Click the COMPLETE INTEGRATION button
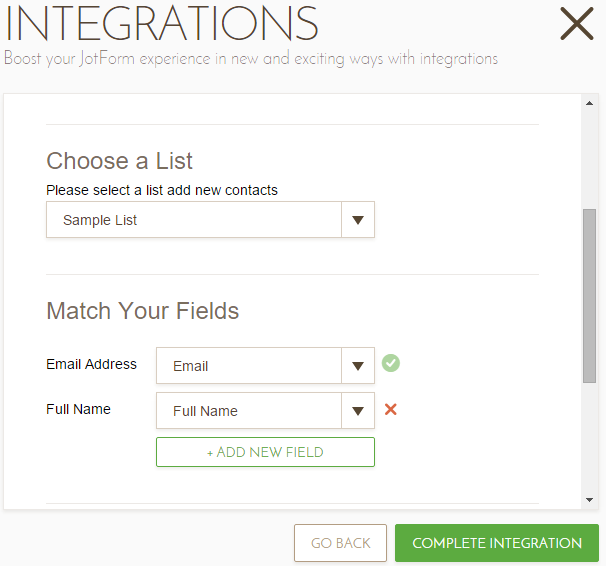Screen dimensions: 606x566 click(497, 543)
